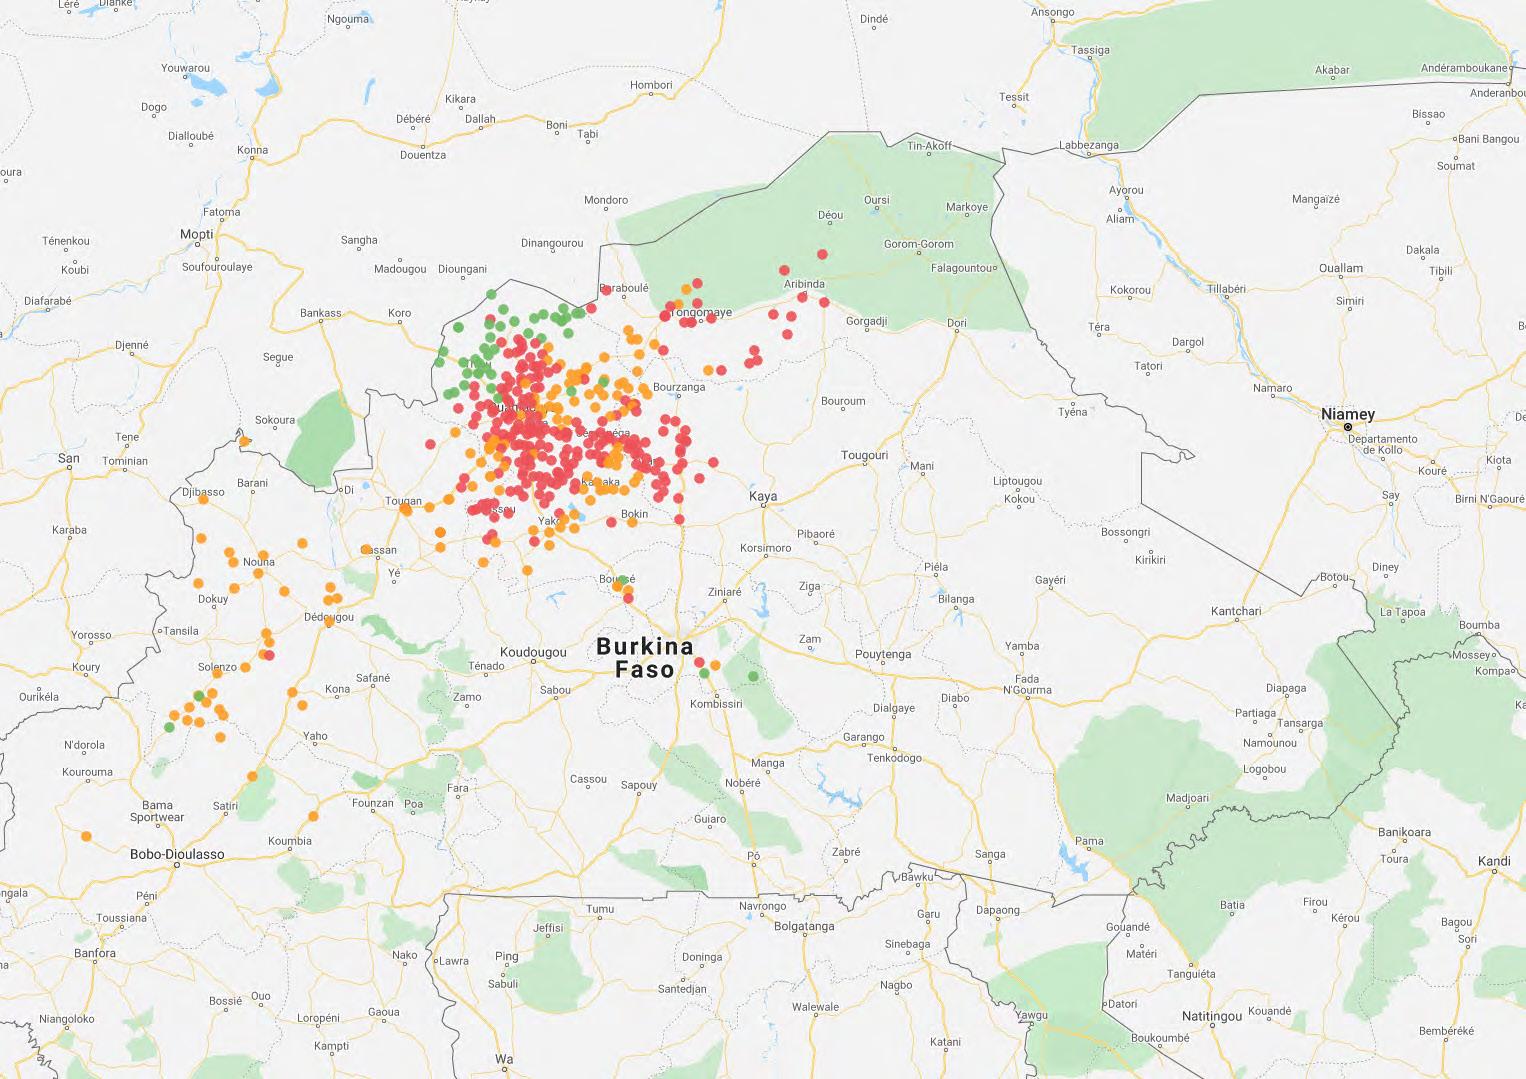This screenshot has width=1526, height=1079.
Task: Click the Hombori town label
Action: [x=651, y=85]
